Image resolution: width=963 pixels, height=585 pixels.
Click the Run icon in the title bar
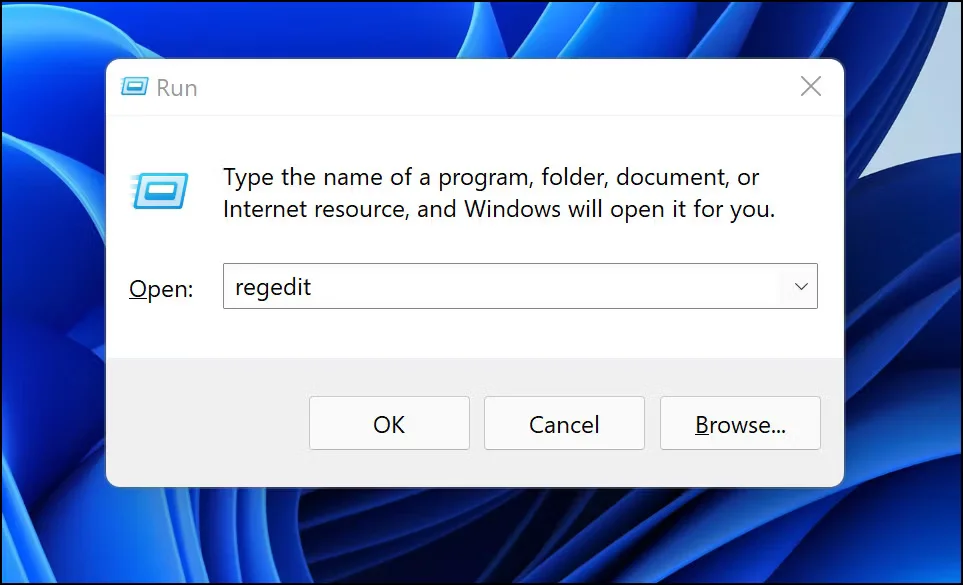tap(136, 87)
